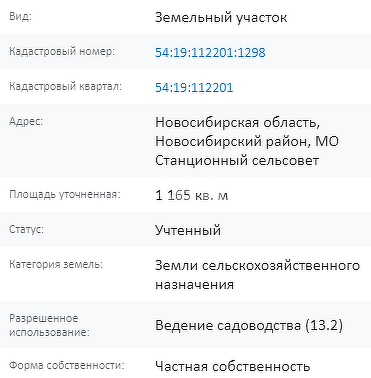Select 'Земли сельскохозяйственного назначения' value
This screenshot has height=378, width=371.
click(258, 275)
